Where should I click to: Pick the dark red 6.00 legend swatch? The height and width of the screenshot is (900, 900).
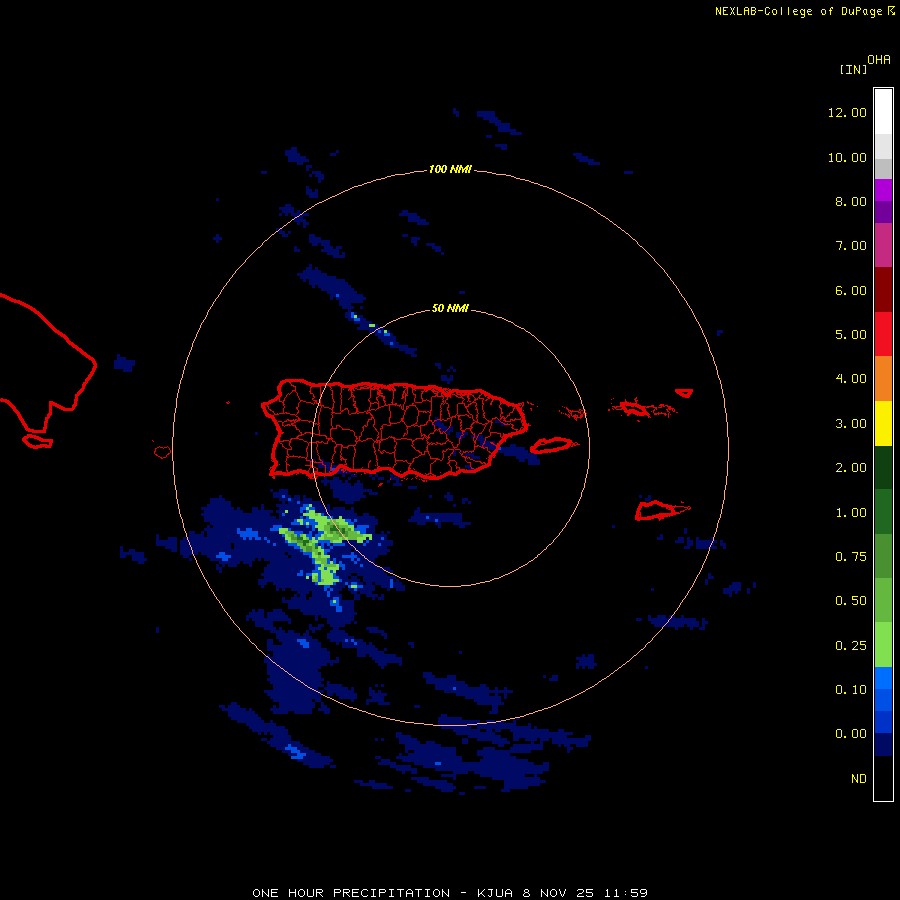tap(883, 290)
